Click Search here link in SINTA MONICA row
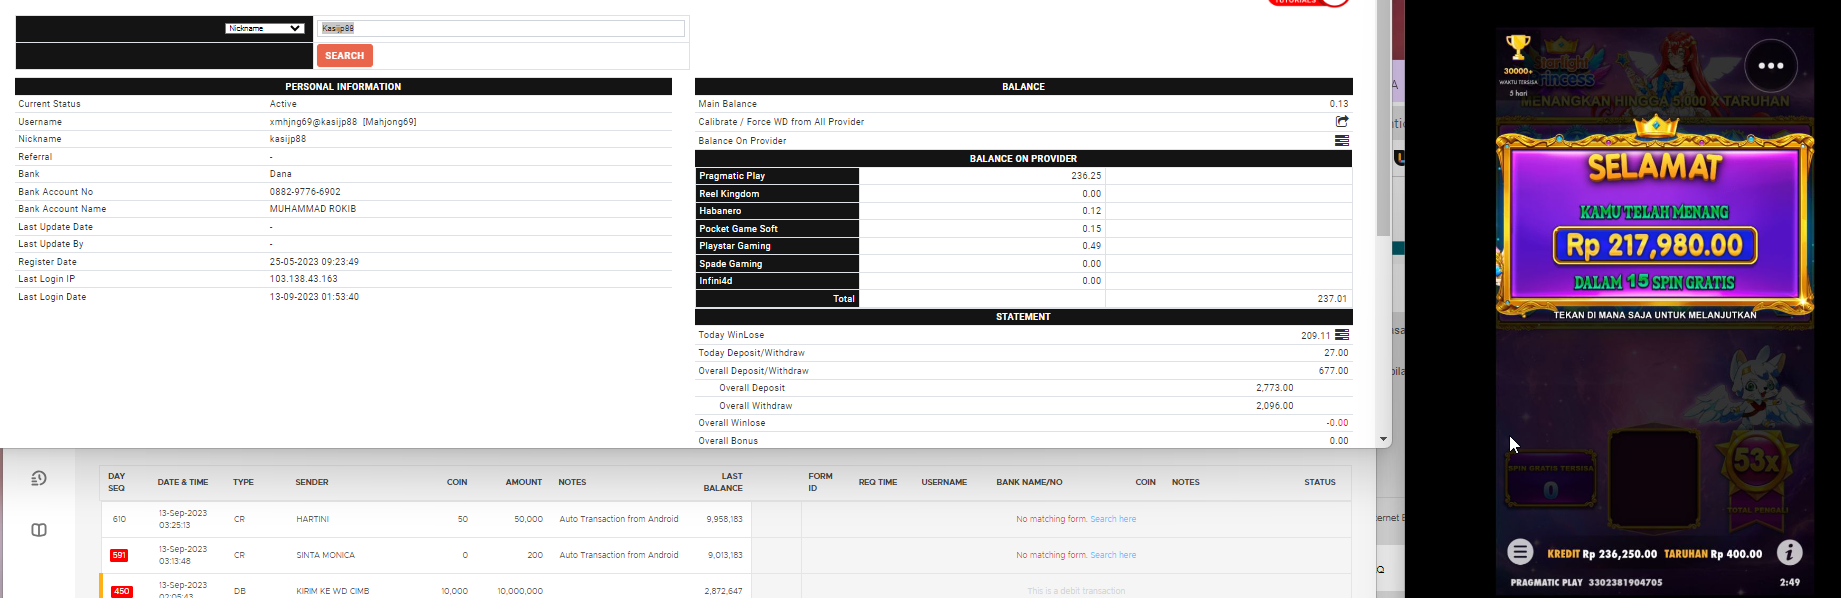This screenshot has width=1841, height=598. [x=1113, y=555]
